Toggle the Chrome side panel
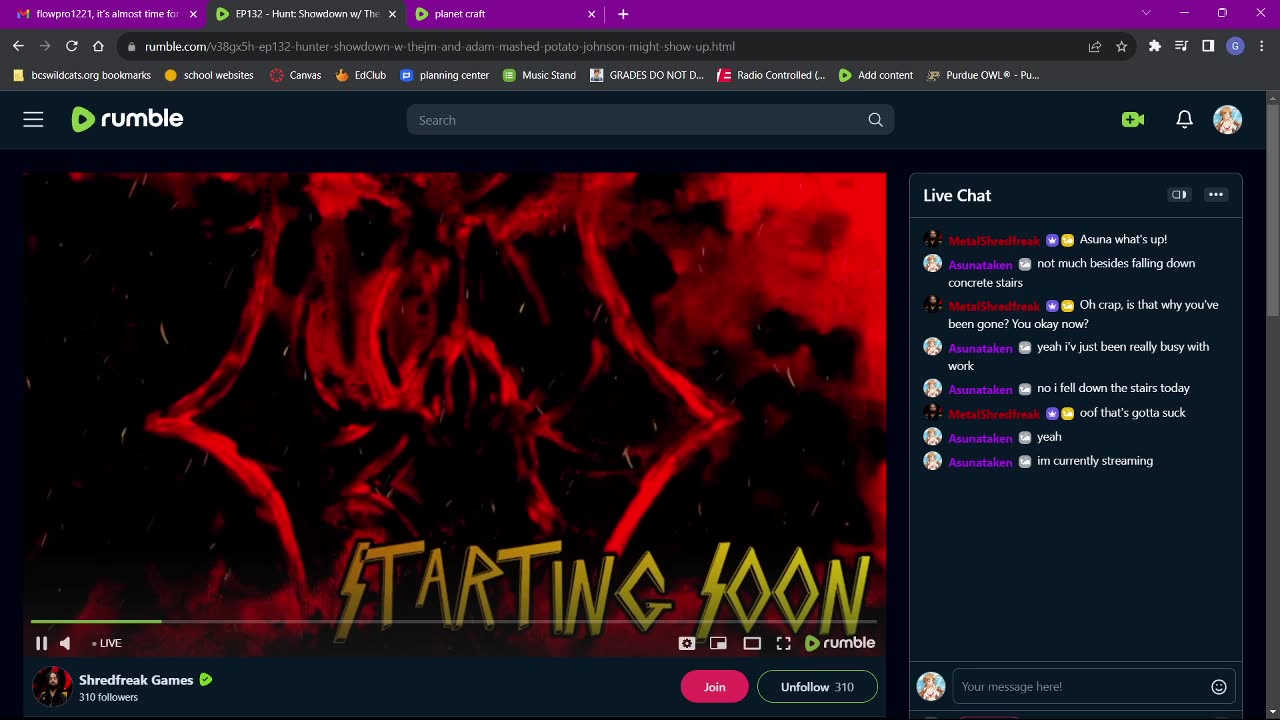The image size is (1280, 720). pyautogui.click(x=1208, y=46)
